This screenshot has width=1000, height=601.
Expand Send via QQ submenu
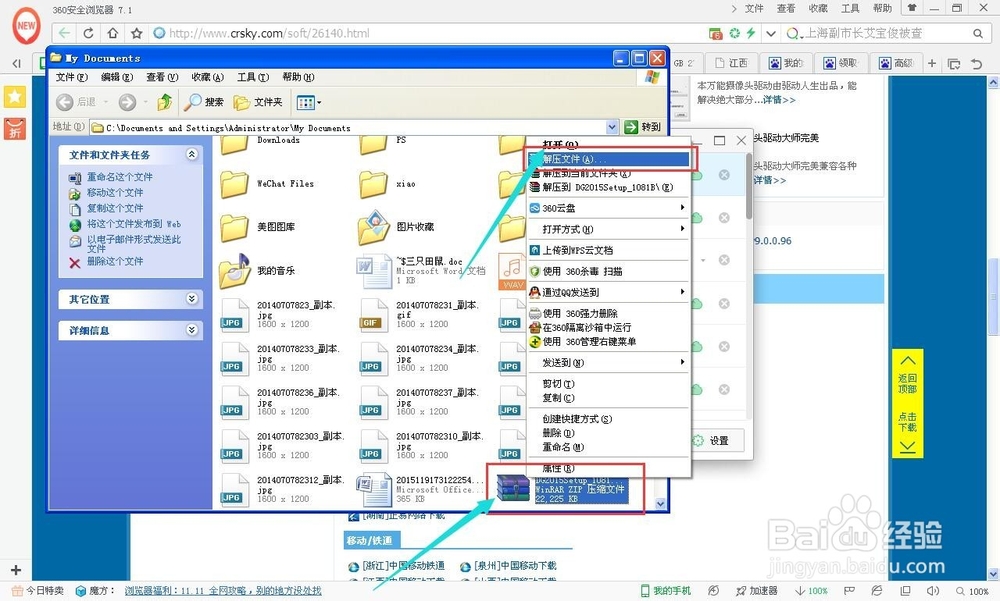(610, 292)
